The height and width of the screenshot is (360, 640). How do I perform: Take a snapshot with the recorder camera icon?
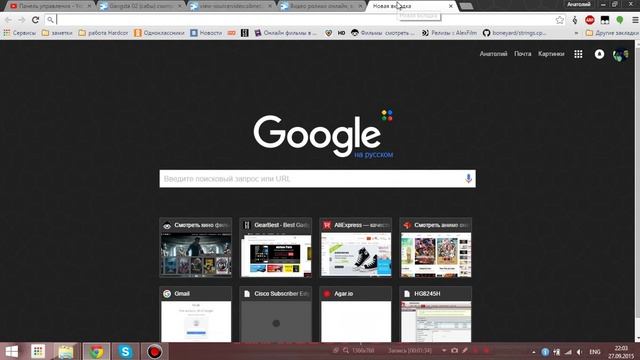454,350
